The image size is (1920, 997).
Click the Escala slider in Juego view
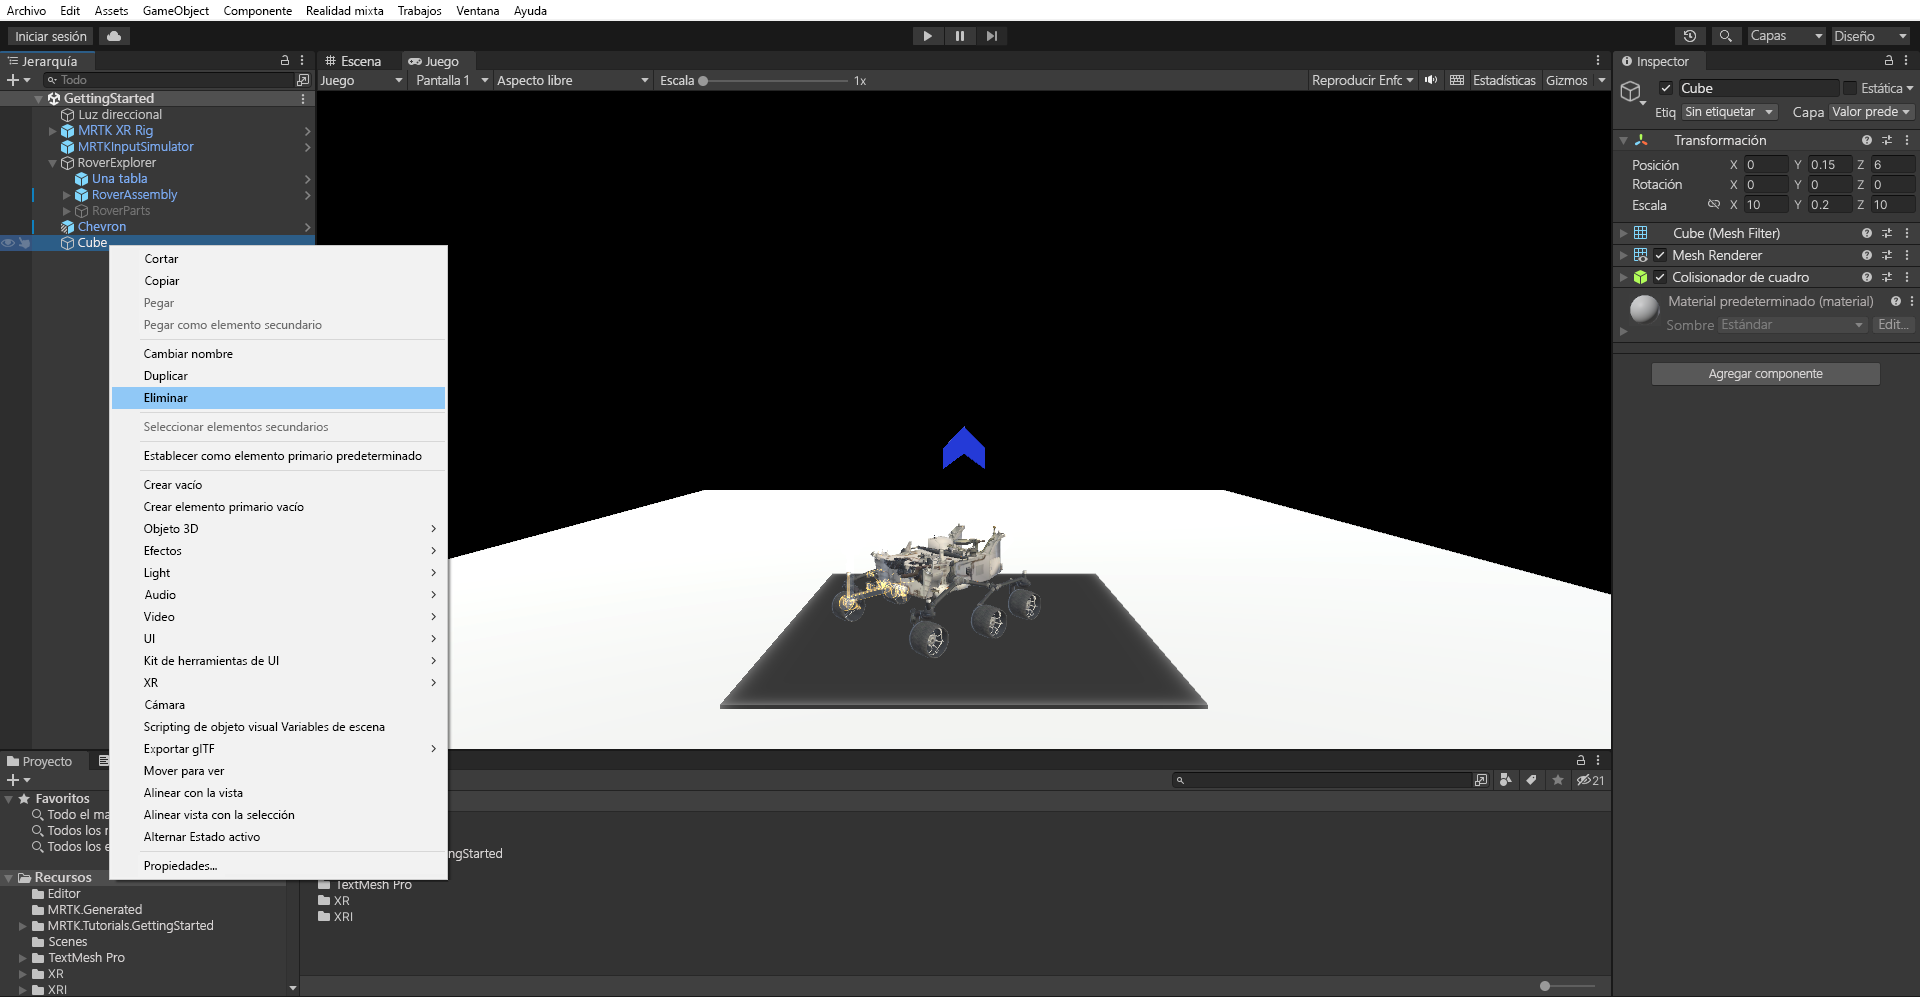[x=773, y=80]
